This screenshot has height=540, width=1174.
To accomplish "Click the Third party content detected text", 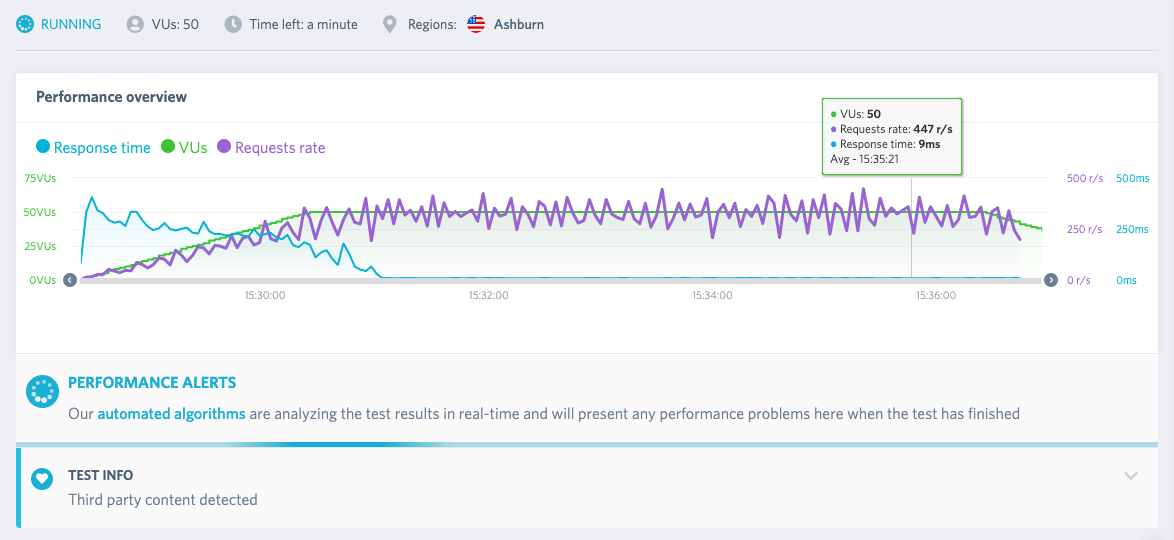I will point(162,500).
